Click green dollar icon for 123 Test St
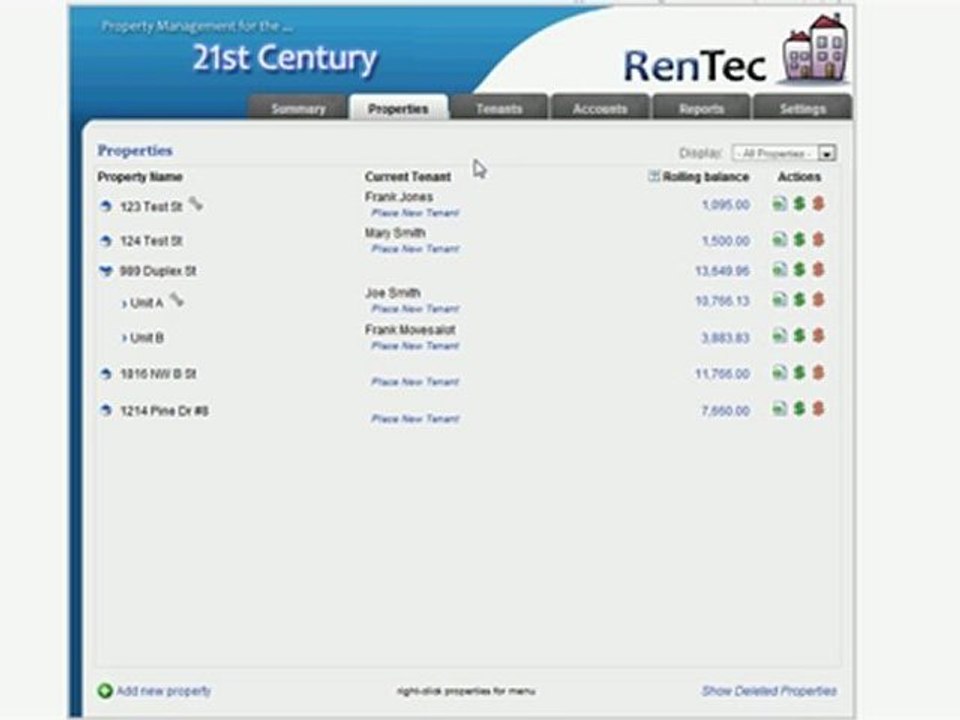960x720 pixels. (799, 203)
